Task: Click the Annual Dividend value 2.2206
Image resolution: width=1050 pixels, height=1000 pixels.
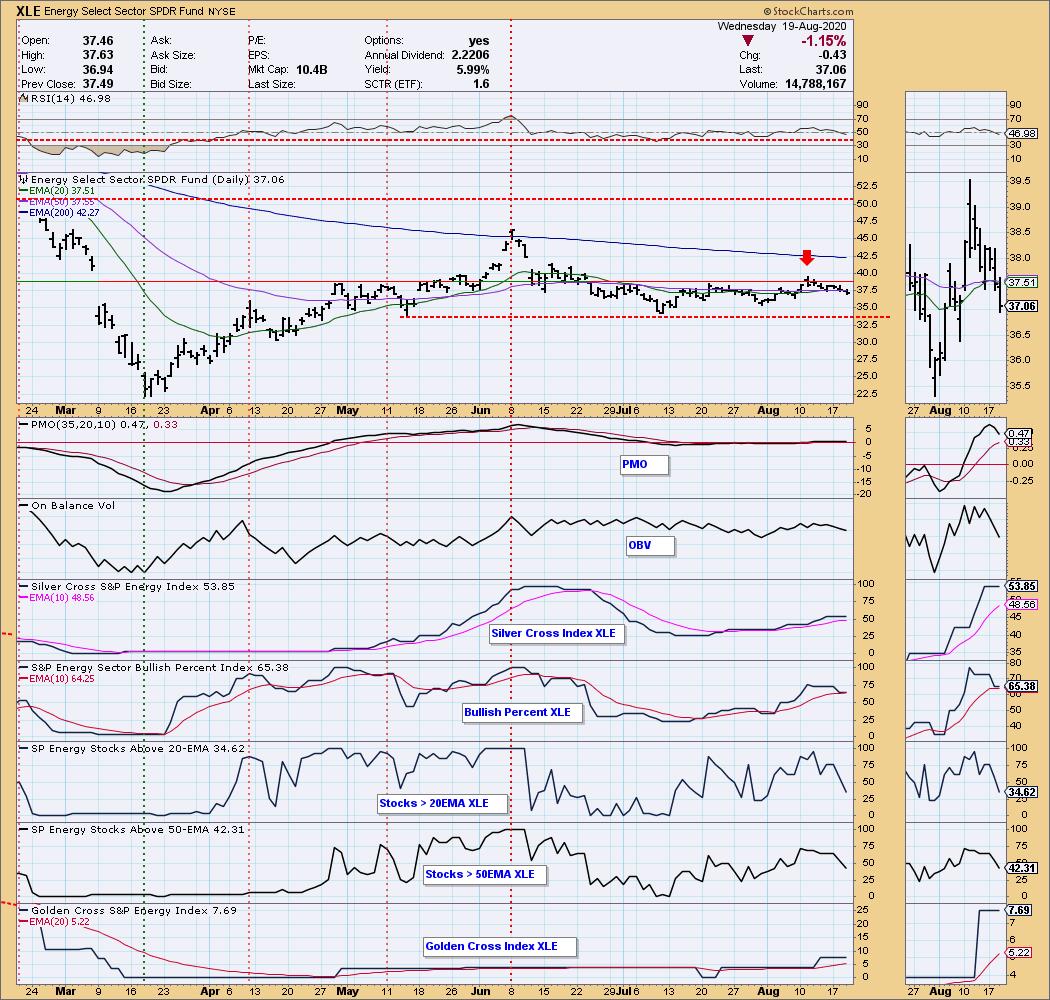Action: click(x=469, y=55)
